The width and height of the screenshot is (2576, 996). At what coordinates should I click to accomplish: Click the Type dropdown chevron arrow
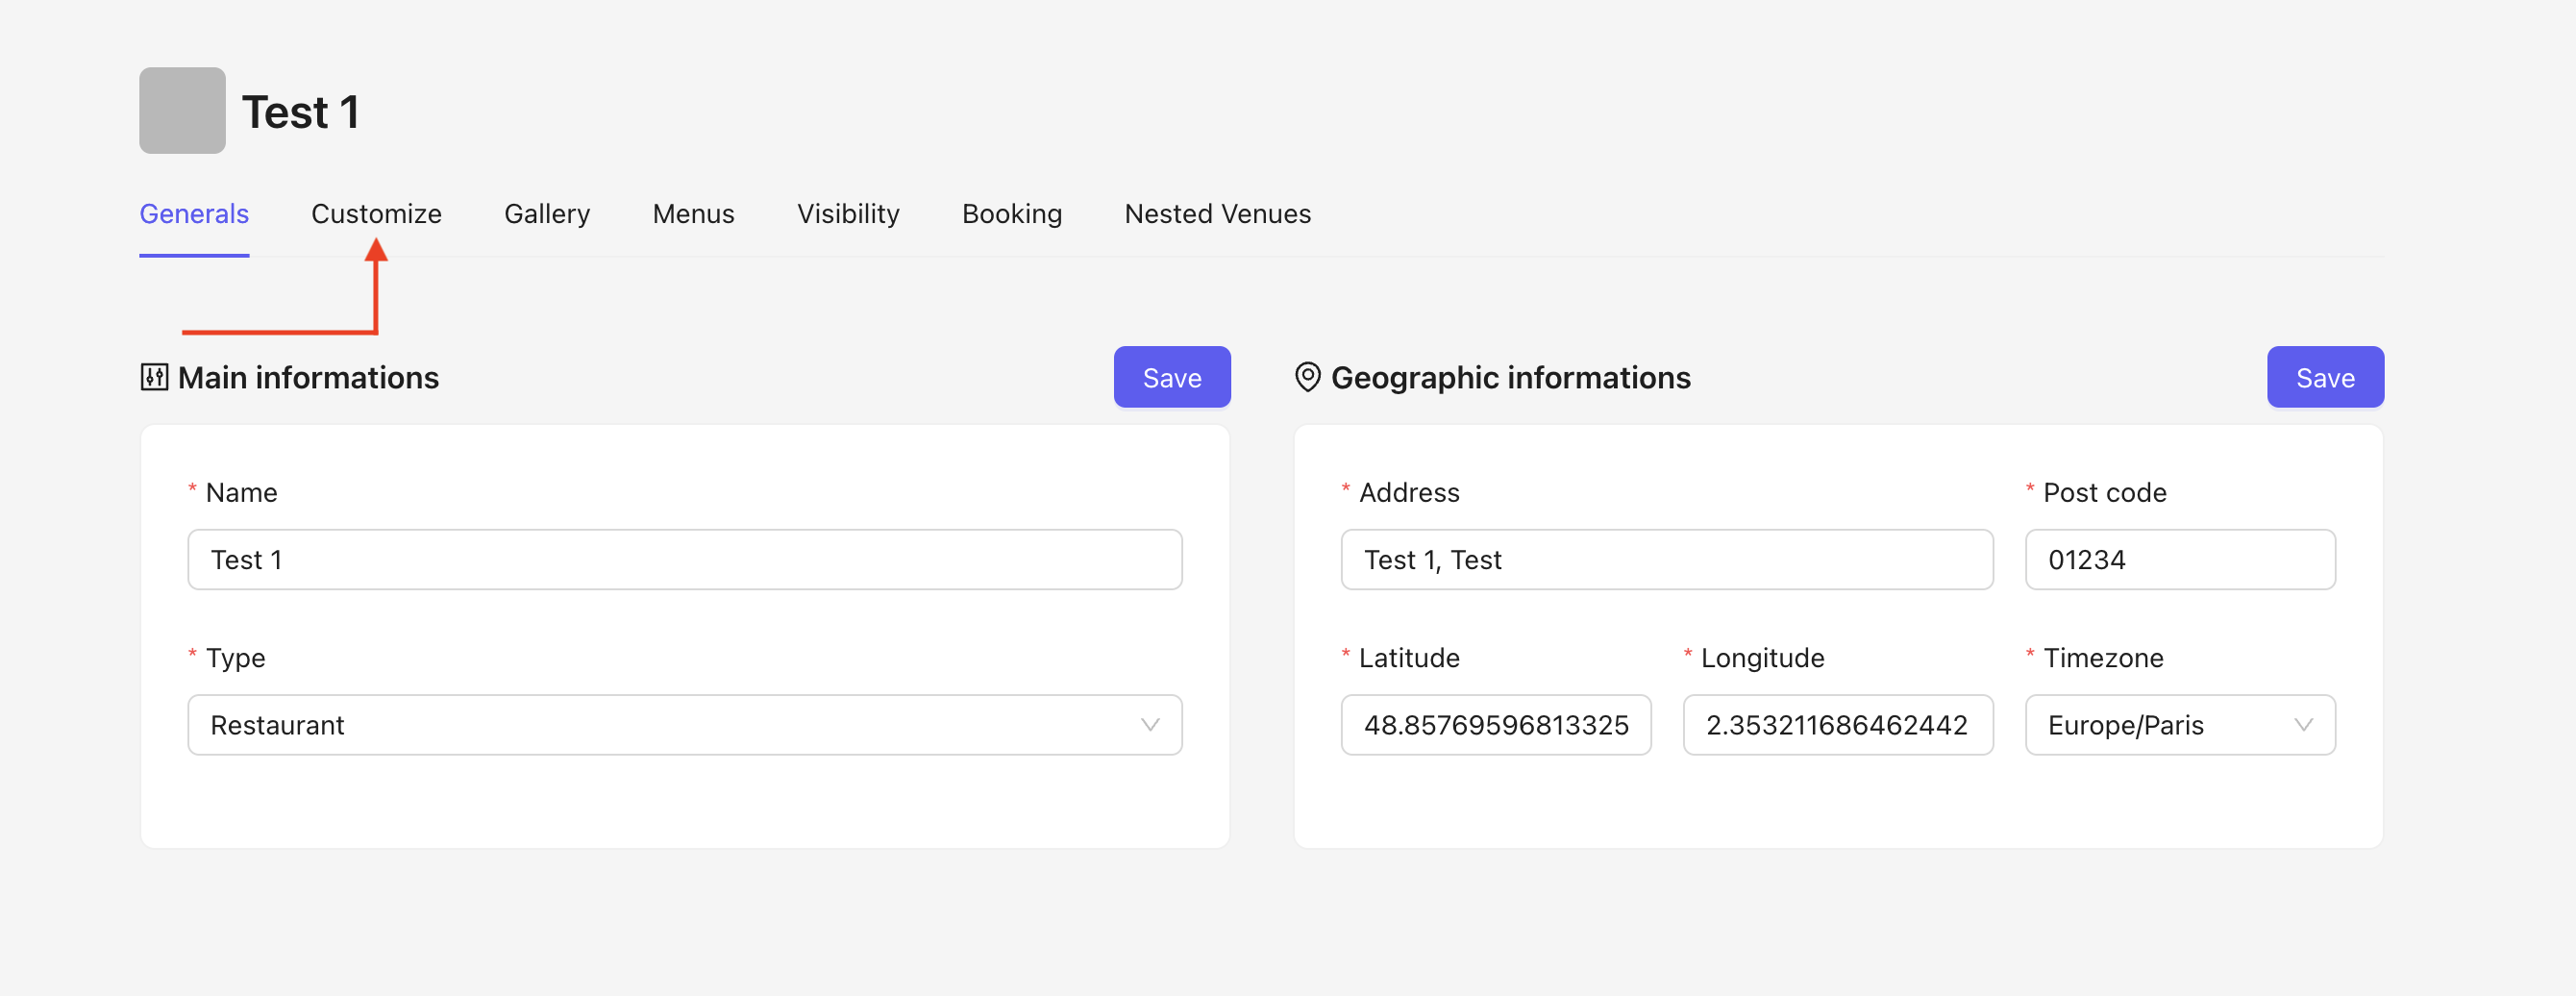tap(1150, 725)
